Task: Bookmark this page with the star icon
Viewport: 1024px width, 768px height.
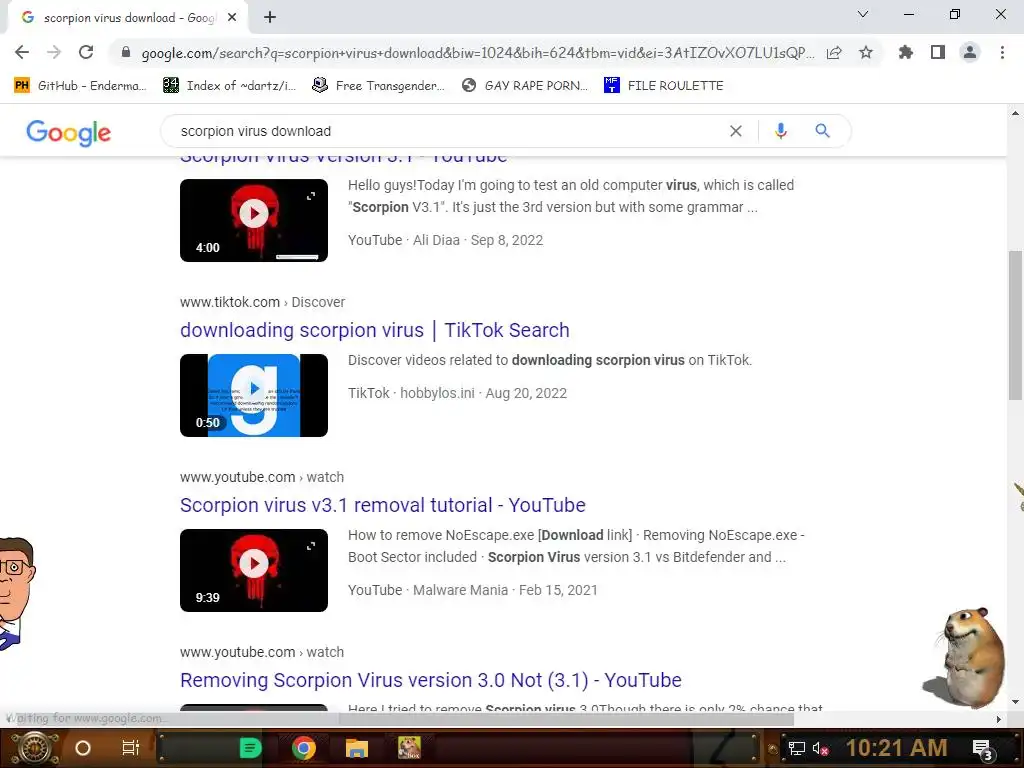Action: (866, 52)
